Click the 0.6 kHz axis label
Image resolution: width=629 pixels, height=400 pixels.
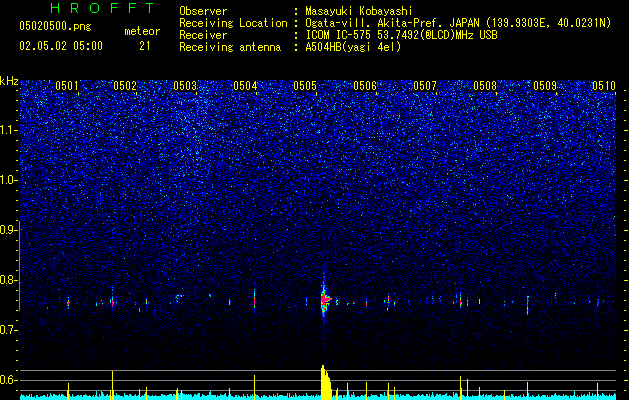(8, 380)
